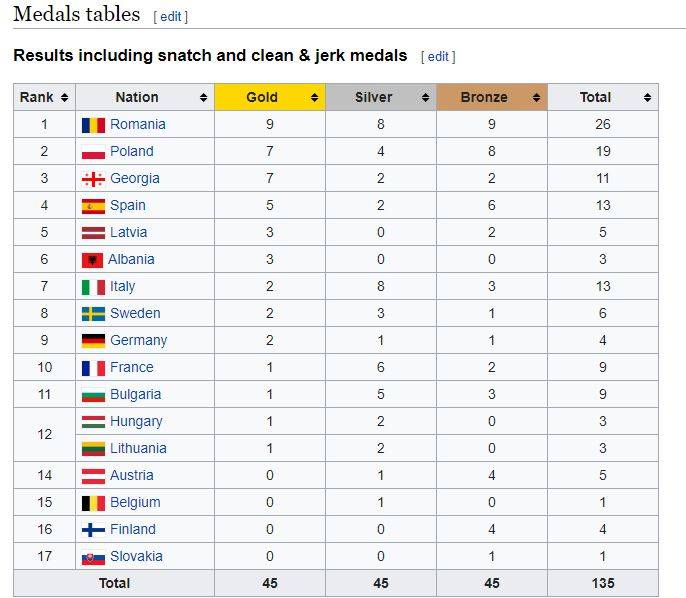Edit the Medals tables section
Image resolution: width=686 pixels, height=598 pixels.
pos(171,17)
